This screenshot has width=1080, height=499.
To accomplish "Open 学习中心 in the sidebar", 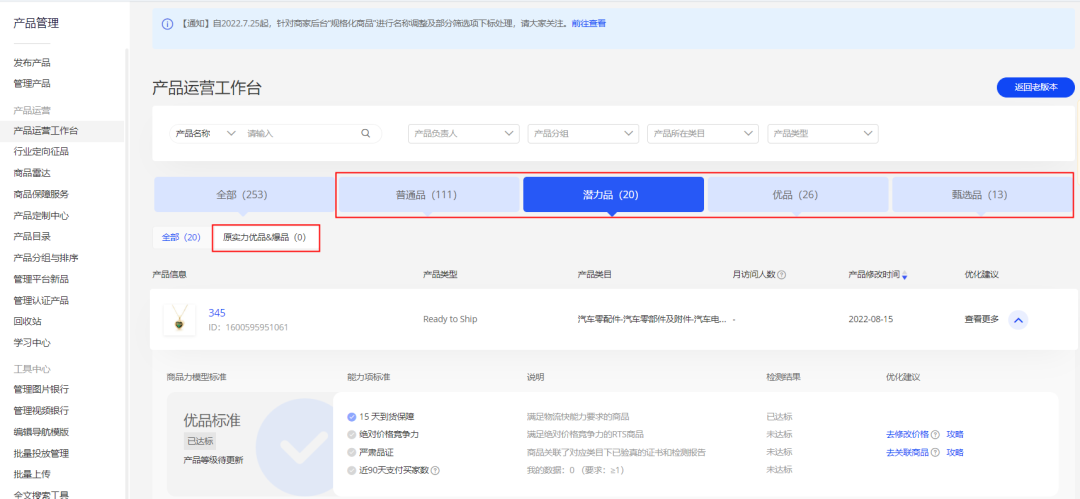I will coord(32,343).
